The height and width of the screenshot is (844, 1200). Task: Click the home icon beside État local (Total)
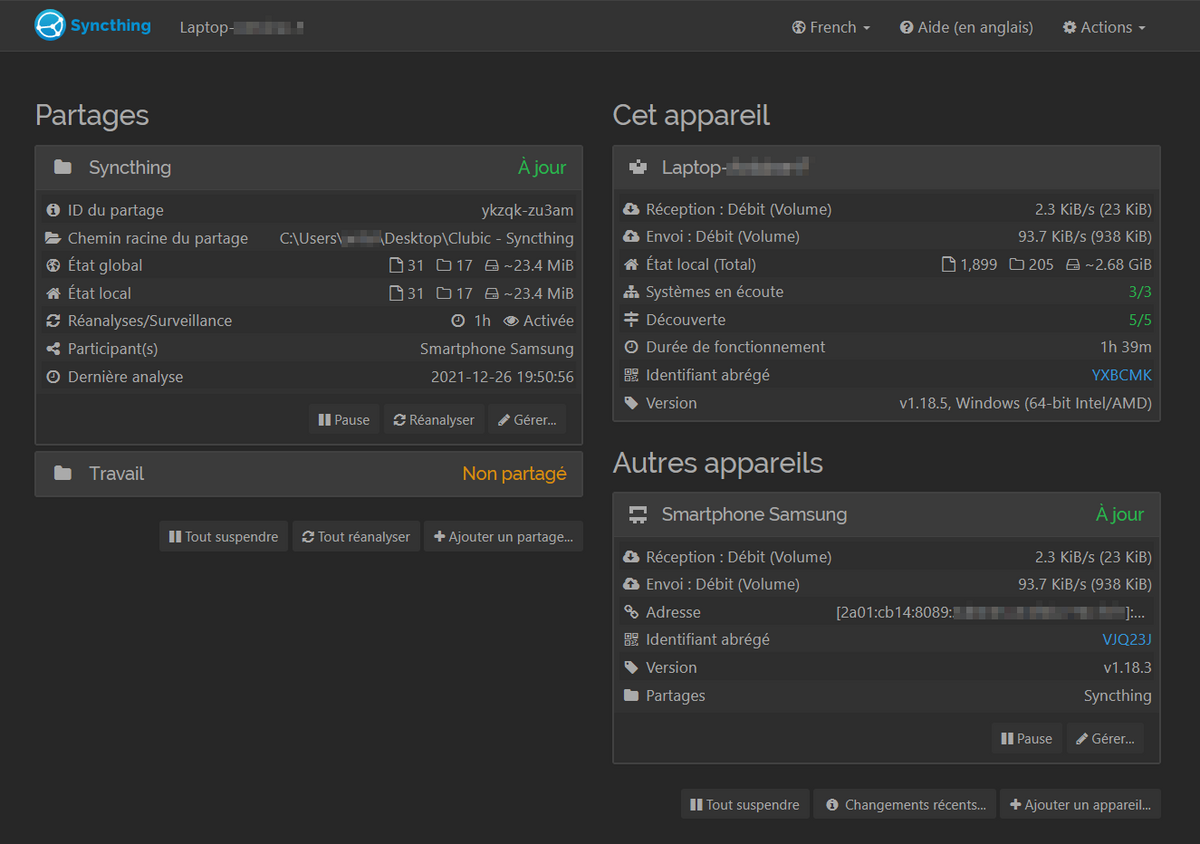click(x=631, y=264)
